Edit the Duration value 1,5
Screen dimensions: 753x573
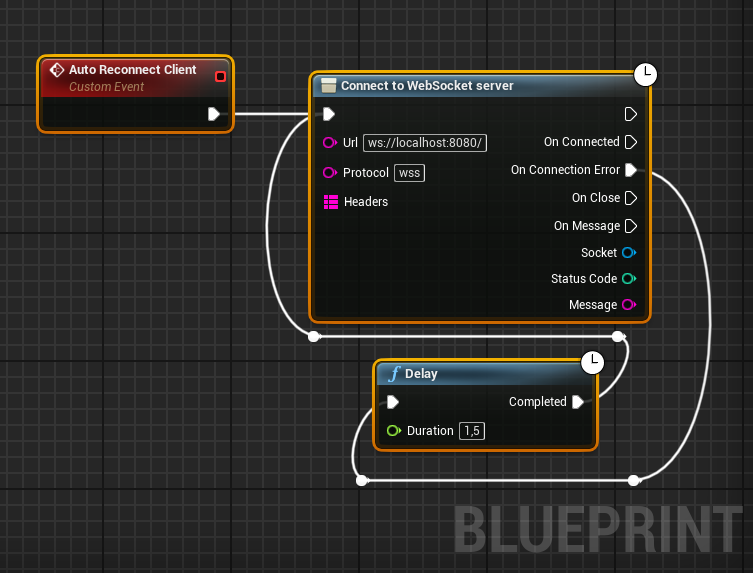(472, 431)
